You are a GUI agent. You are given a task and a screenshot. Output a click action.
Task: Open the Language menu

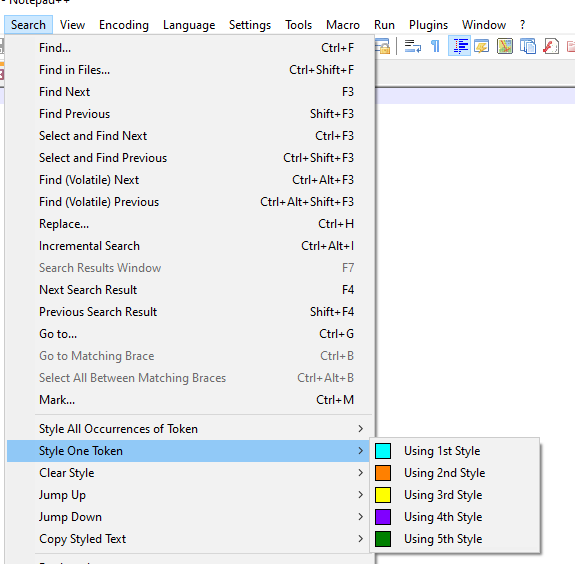tap(189, 25)
